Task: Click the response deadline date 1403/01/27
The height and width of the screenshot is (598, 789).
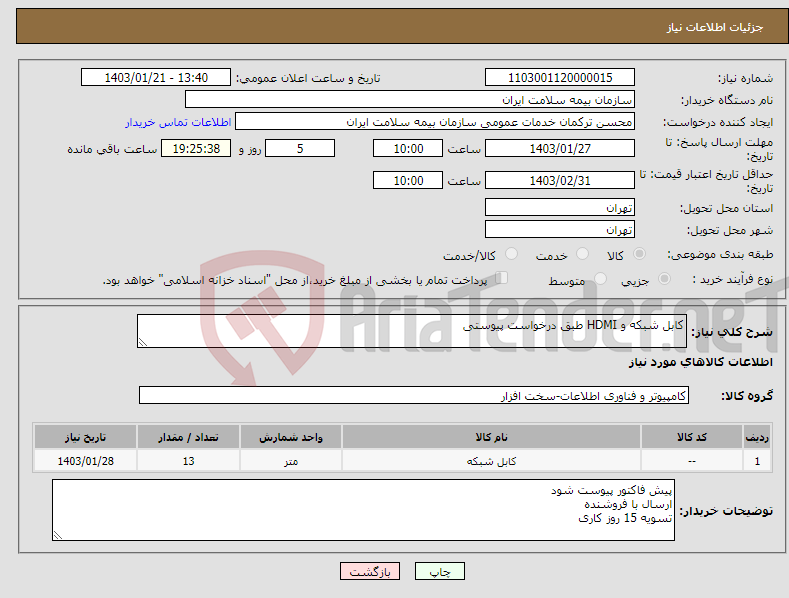Action: point(560,148)
